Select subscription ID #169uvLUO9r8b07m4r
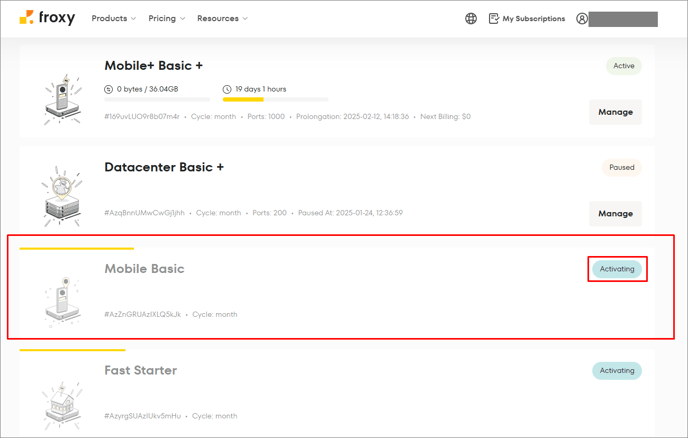 click(x=142, y=117)
